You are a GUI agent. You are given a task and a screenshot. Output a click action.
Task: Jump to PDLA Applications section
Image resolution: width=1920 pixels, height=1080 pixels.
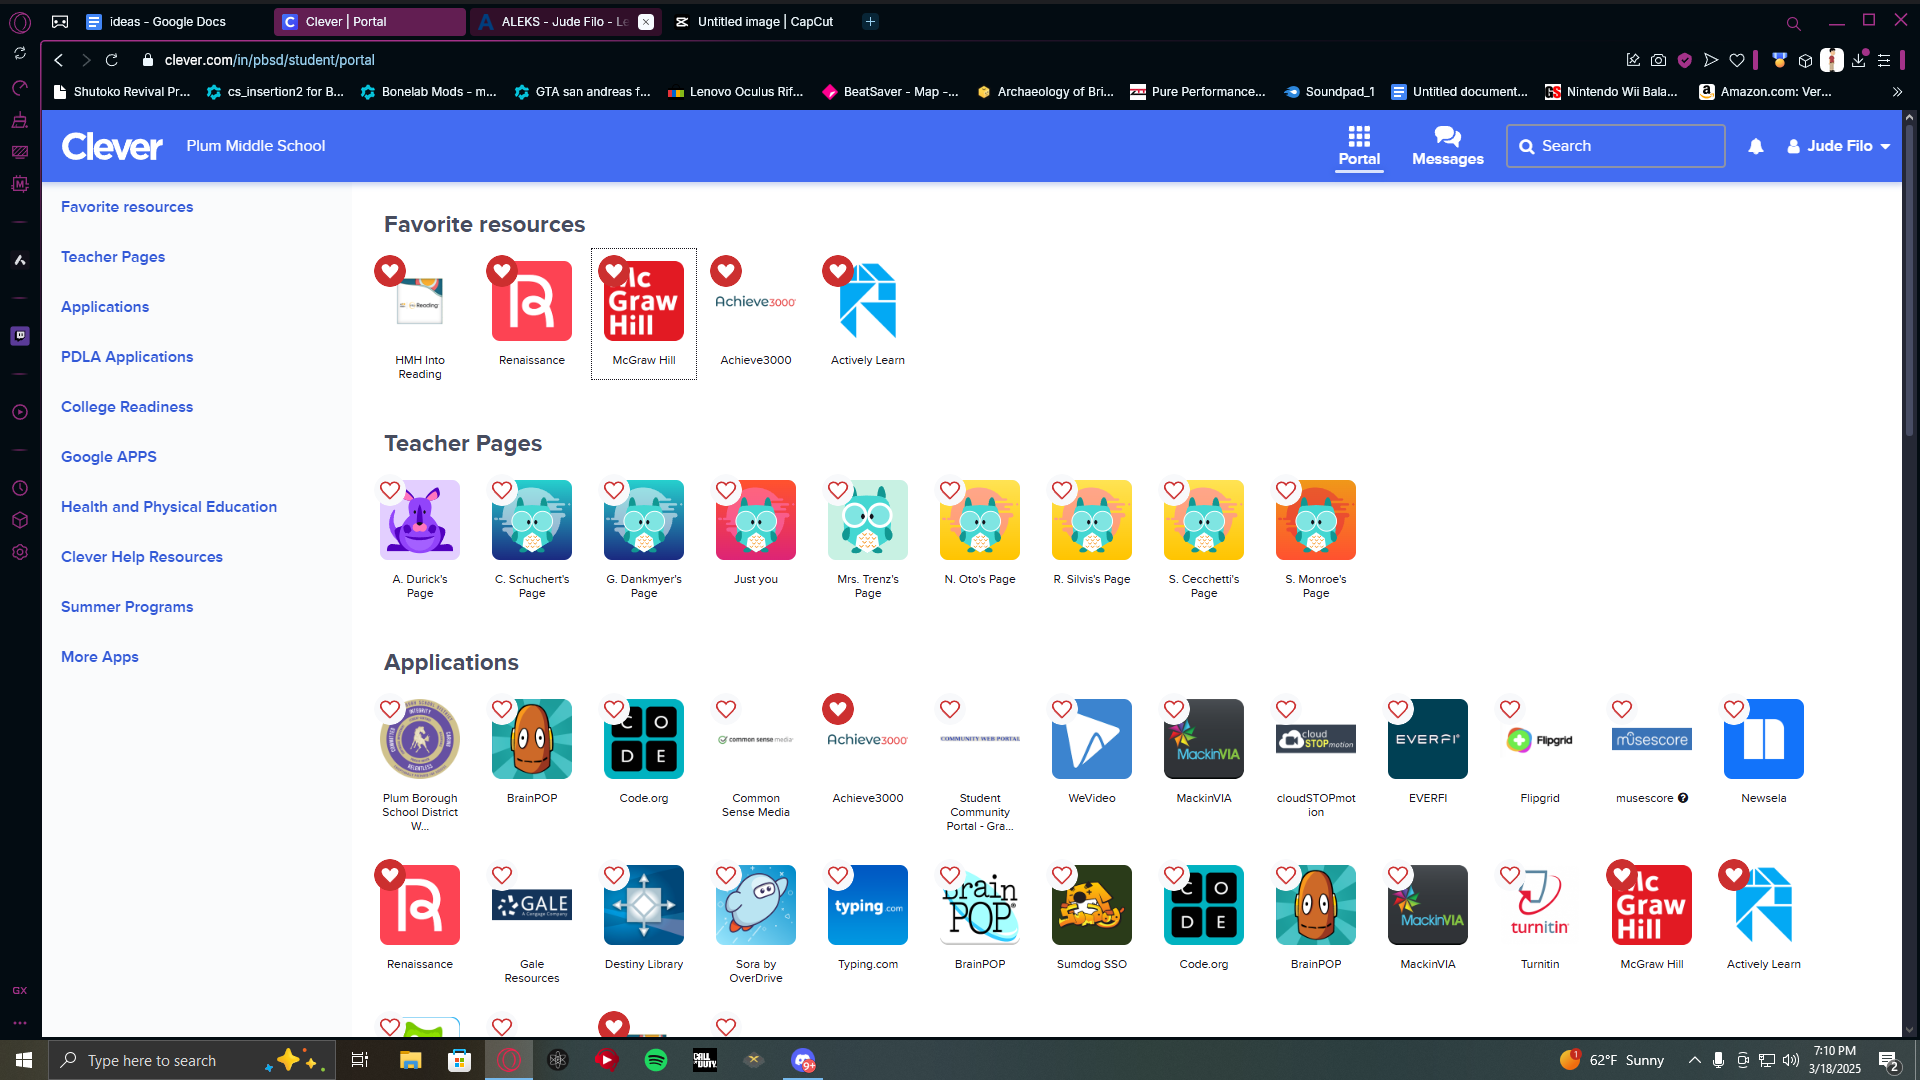127,357
